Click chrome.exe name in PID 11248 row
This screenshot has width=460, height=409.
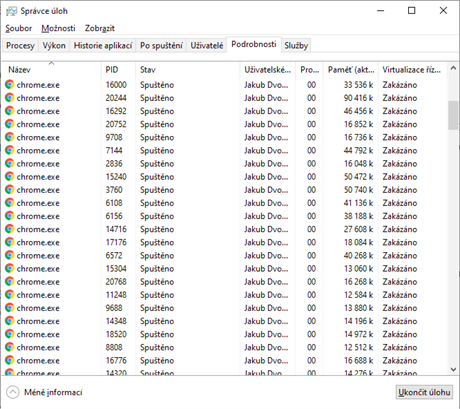coord(38,295)
